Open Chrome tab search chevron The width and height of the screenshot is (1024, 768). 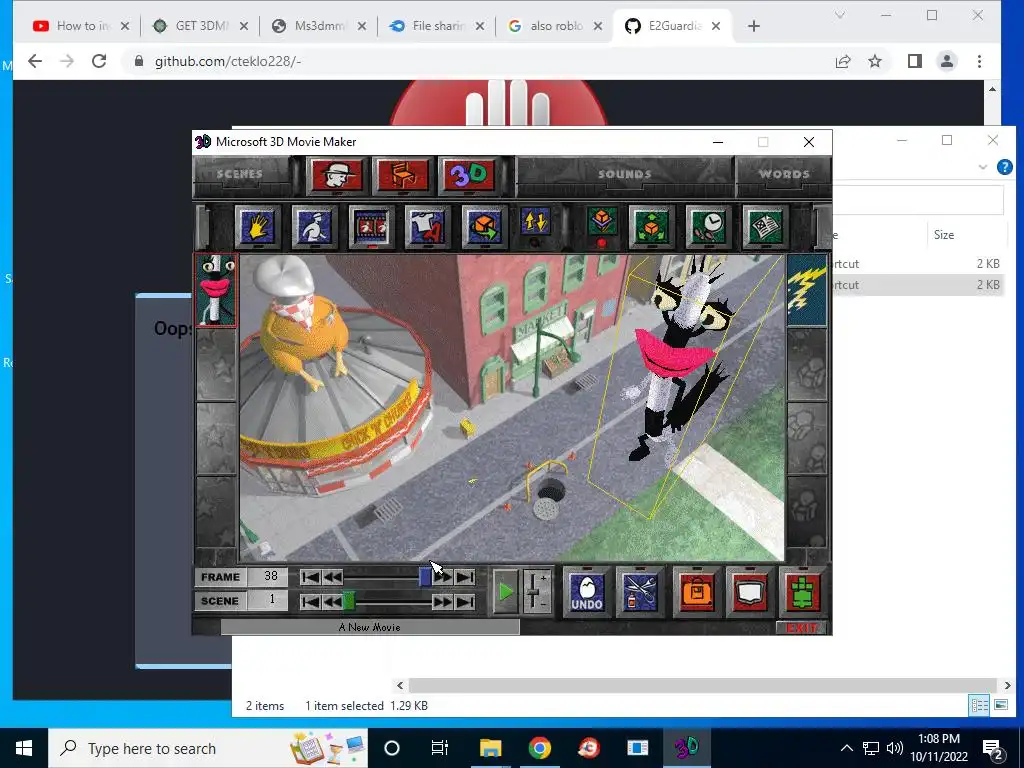tap(840, 15)
